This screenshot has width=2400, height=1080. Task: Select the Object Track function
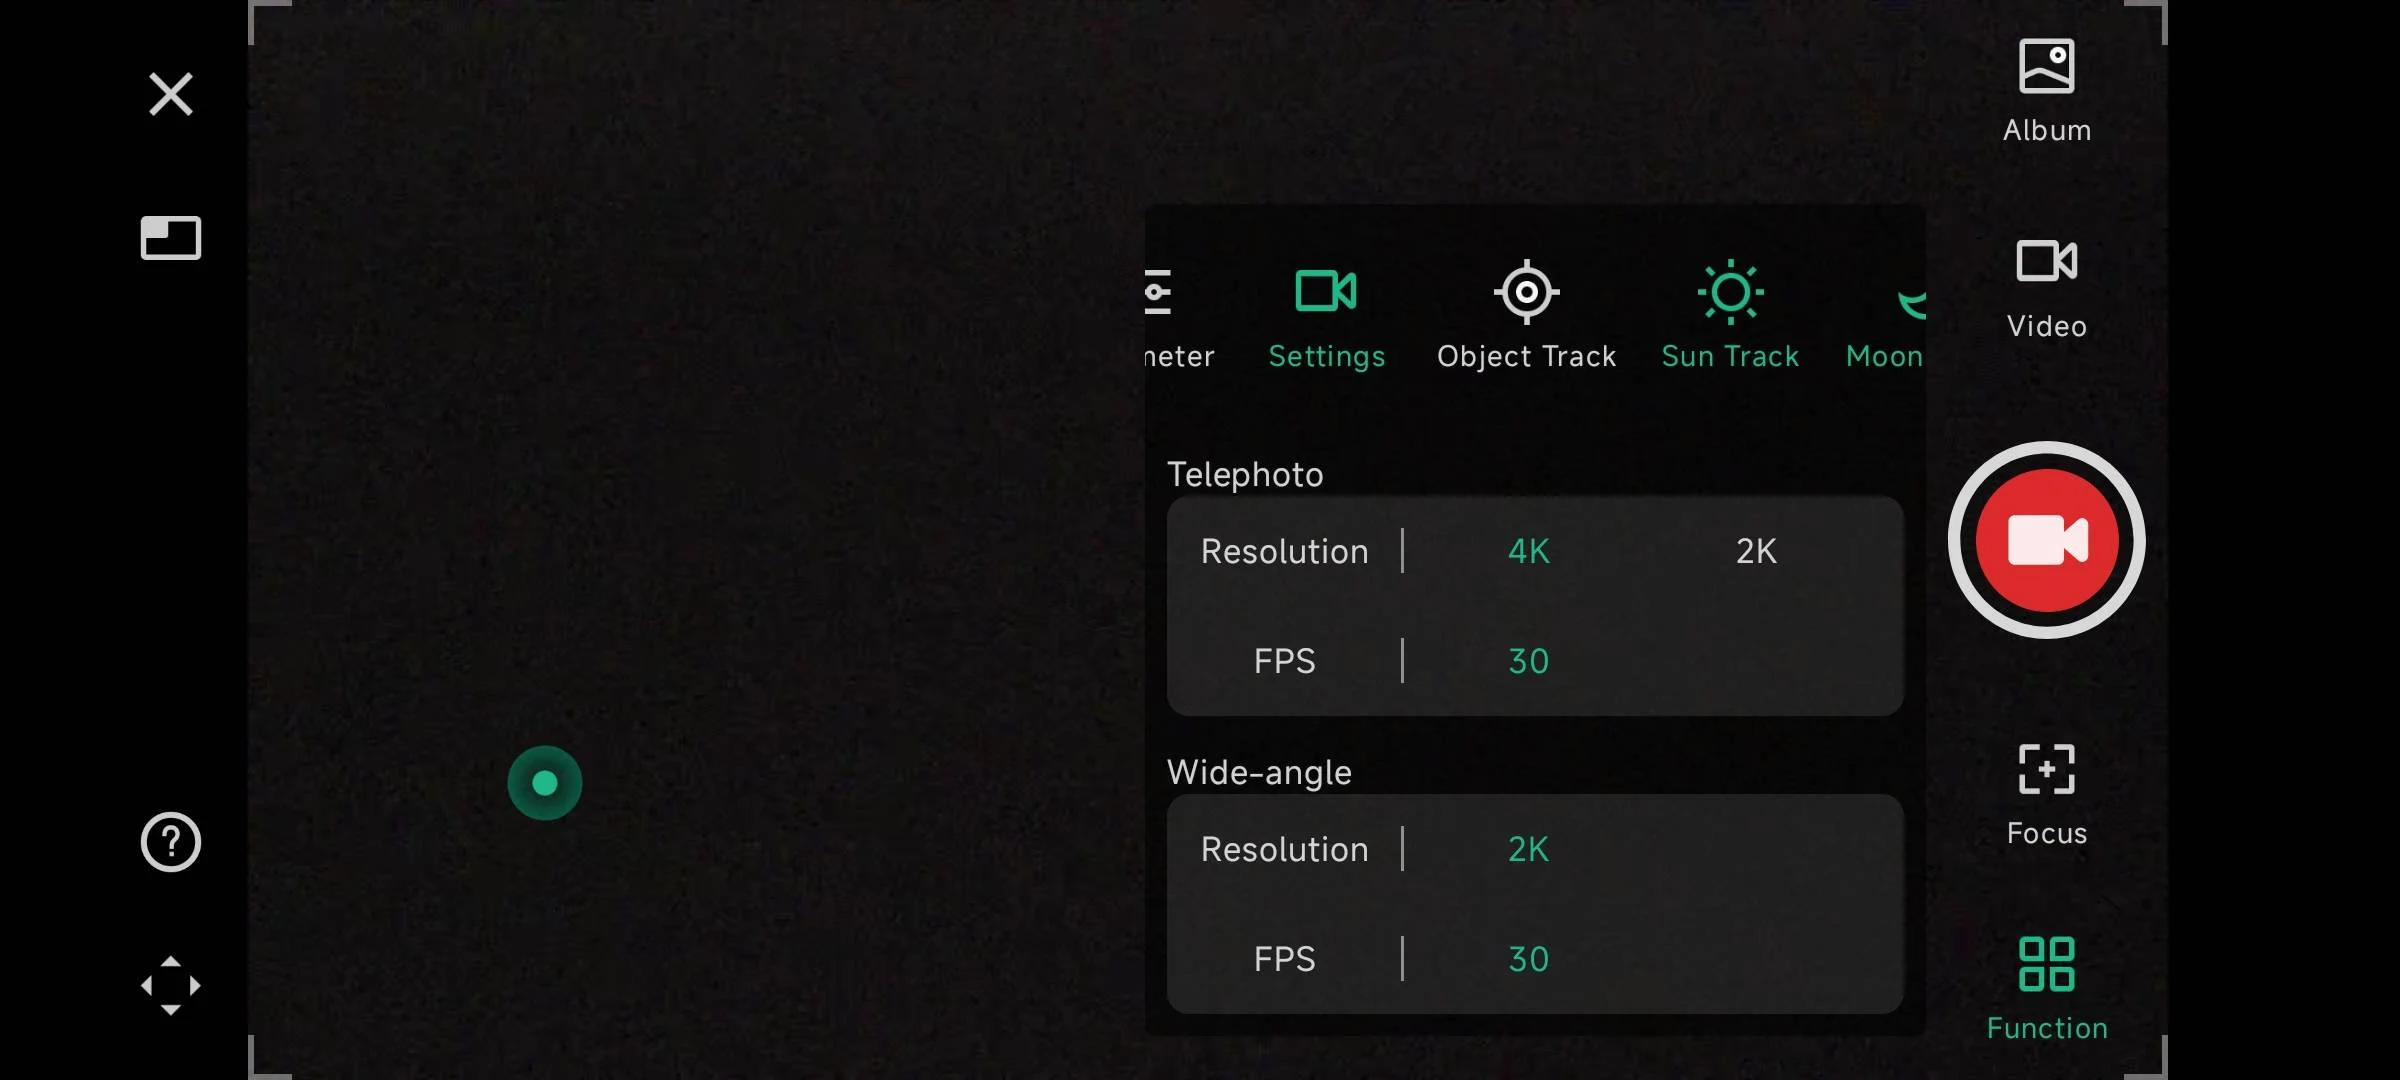[1526, 316]
